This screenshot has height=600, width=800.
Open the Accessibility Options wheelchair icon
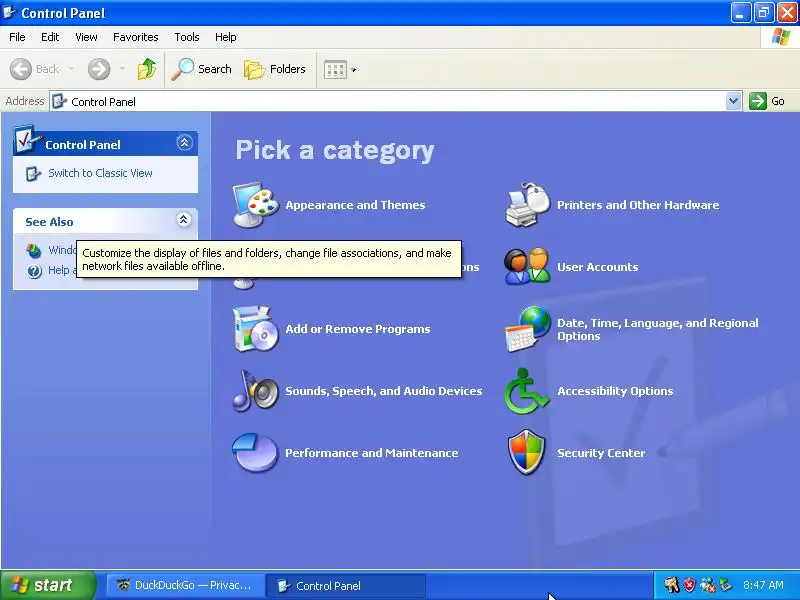click(x=527, y=391)
